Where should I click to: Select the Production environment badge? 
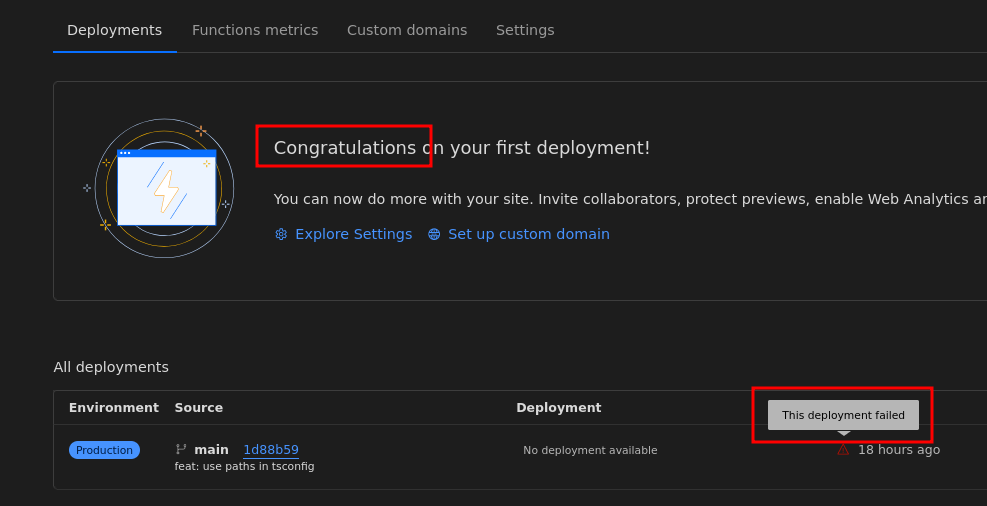click(x=104, y=450)
